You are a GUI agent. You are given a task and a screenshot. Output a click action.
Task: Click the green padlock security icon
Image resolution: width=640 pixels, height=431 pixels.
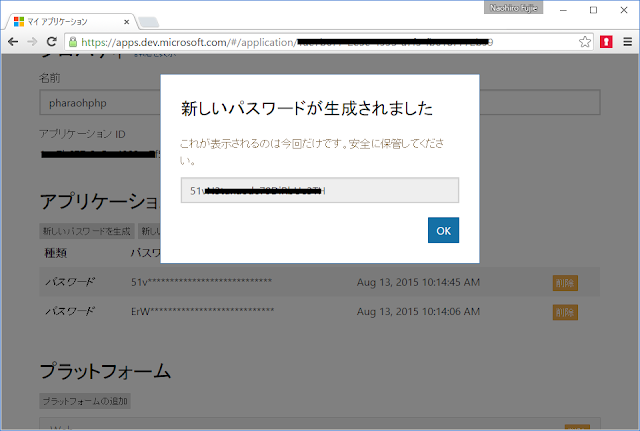tap(73, 42)
